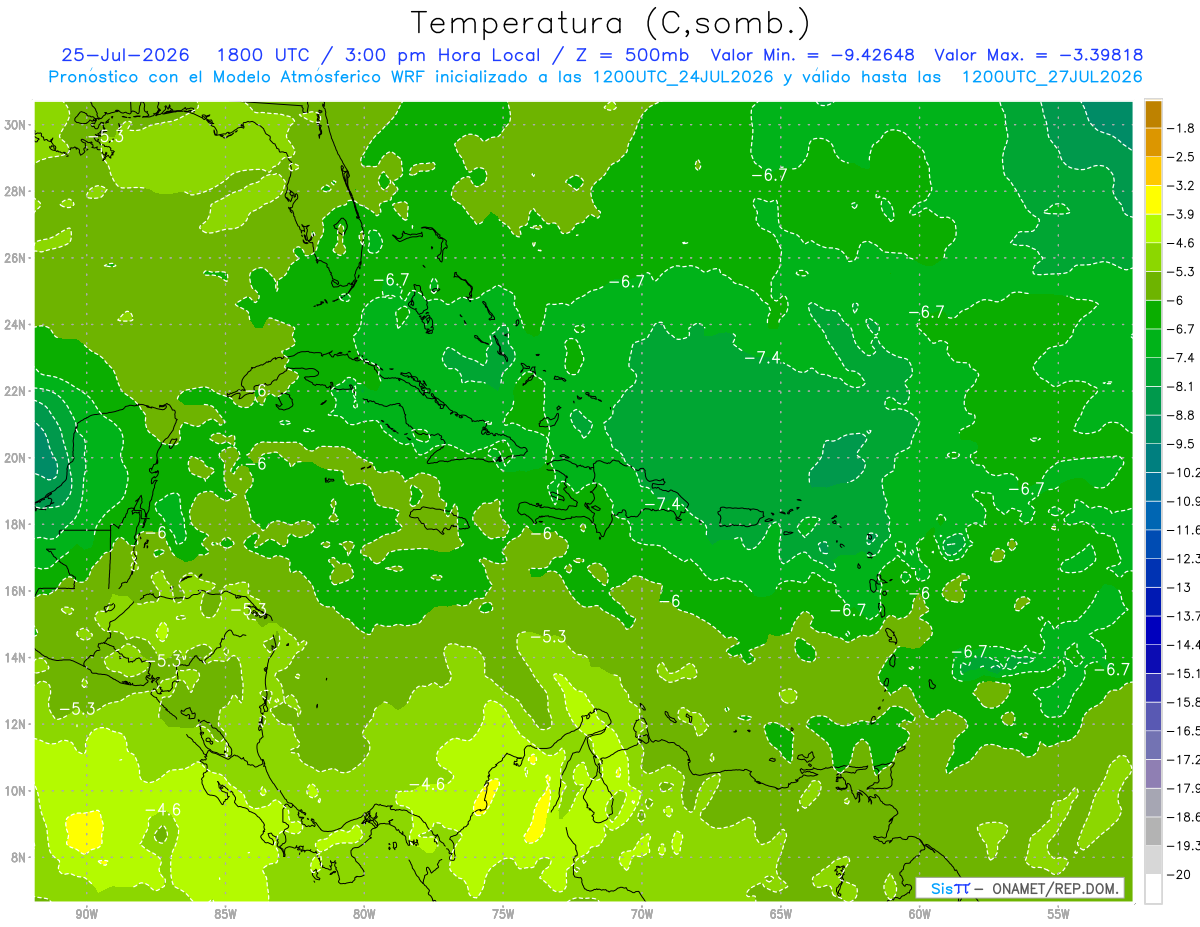This screenshot has height=927, width=1200.
Task: Click the "1200UTC_27JUL2026" valid-until timestamp
Action: pos(1052,77)
